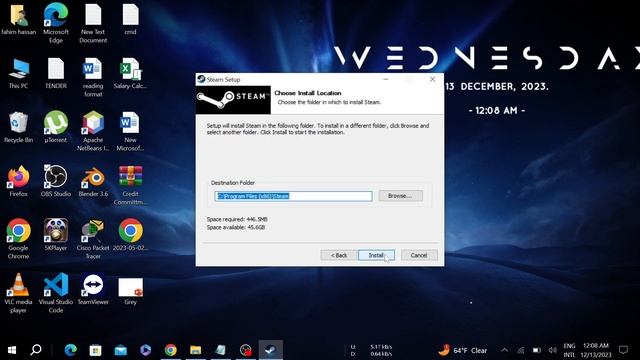Select the 2023-05-02 Chrome file icon
Viewport: 640px width, 360px height.
click(130, 235)
